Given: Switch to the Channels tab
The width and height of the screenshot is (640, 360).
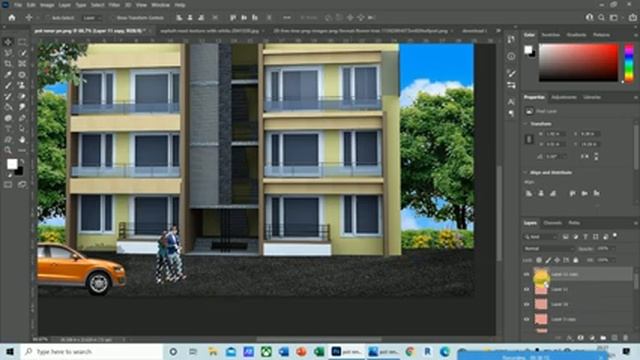Looking at the screenshot, I should tap(553, 223).
